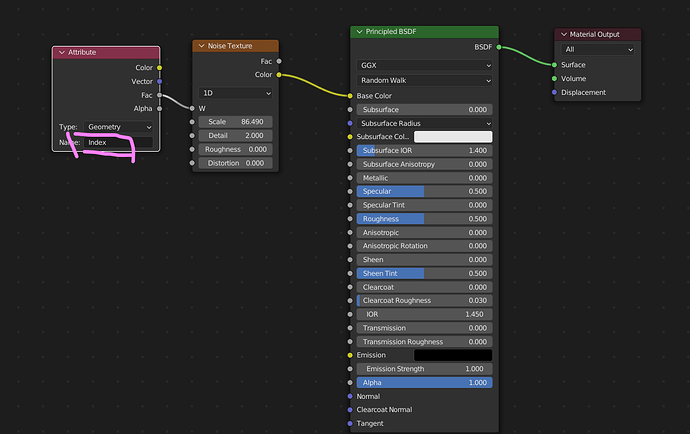
Task: Click the Attribute Alpha output socket
Action: (x=159, y=109)
